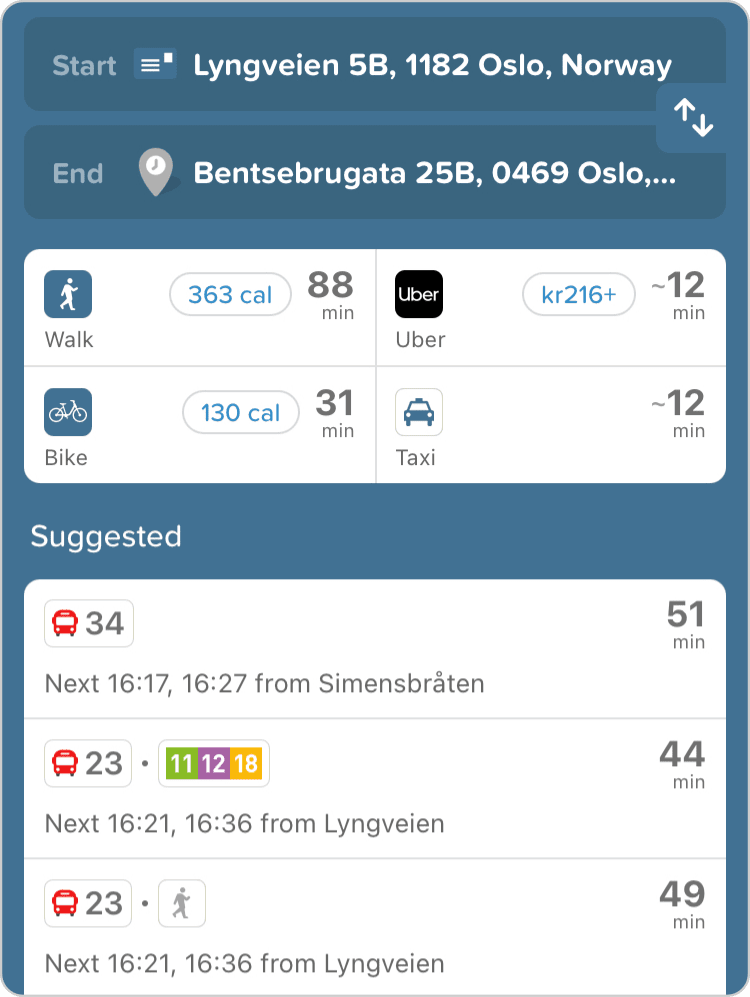Choose the 49 min bus 23 walk route
The image size is (750, 997).
374,928
